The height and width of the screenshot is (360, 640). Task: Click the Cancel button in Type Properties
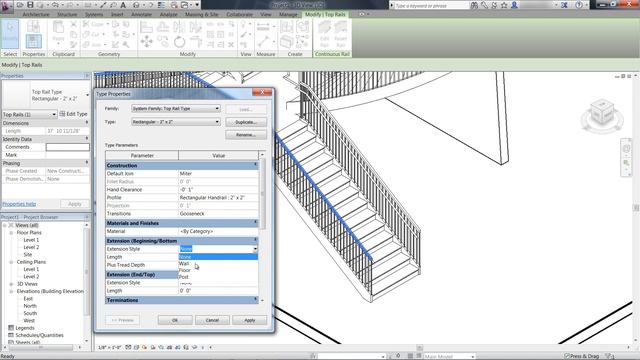point(212,320)
